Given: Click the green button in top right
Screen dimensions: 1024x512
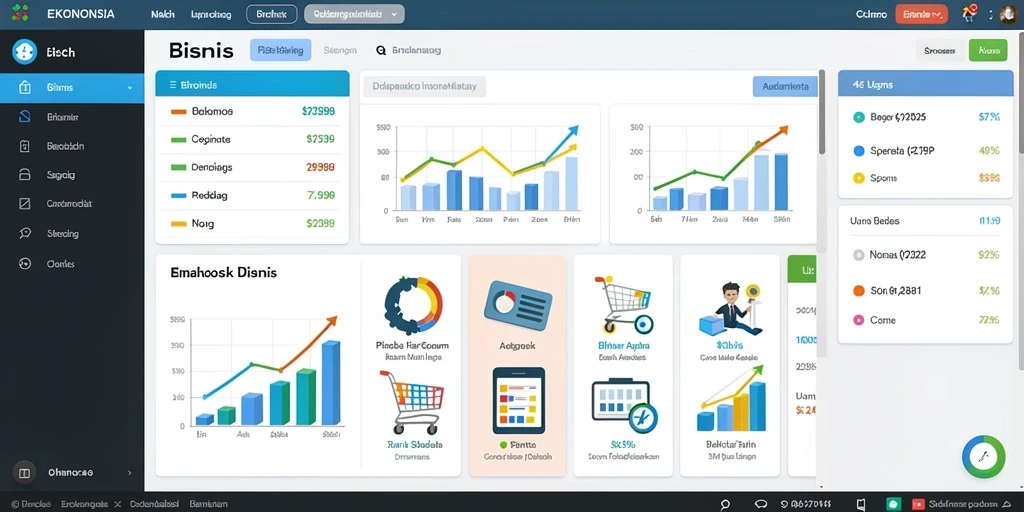Looking at the screenshot, I should point(988,50).
